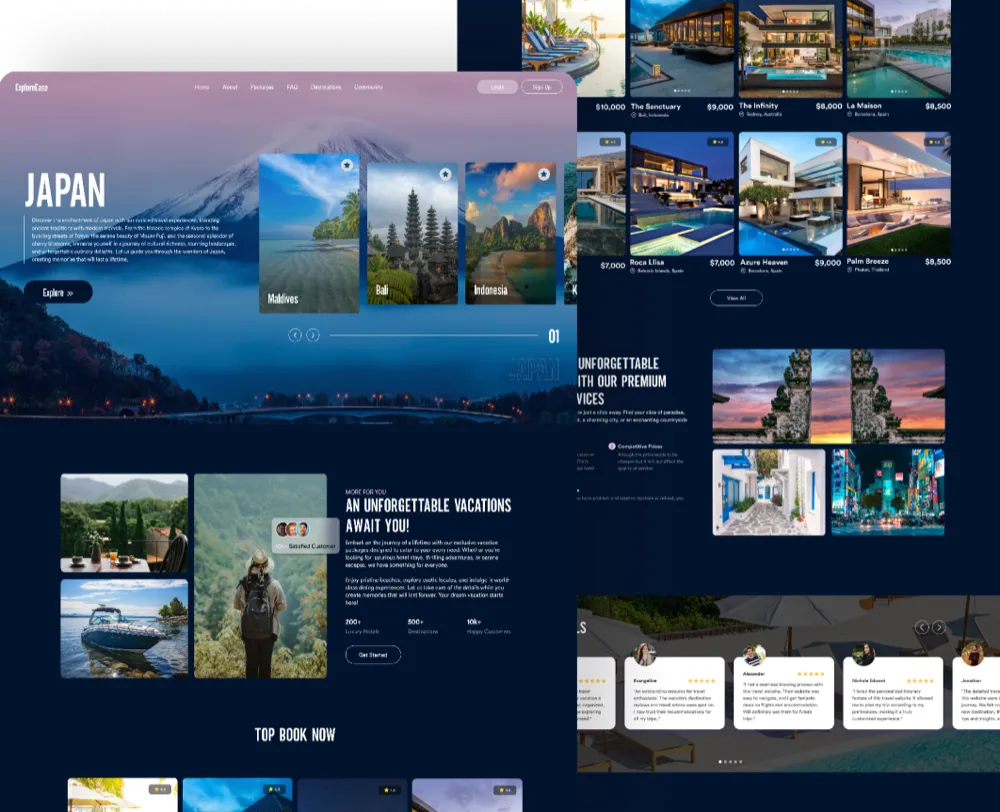Click the $9,000 price of The Sanctuary
This screenshot has height=812, width=1000.
pos(720,107)
